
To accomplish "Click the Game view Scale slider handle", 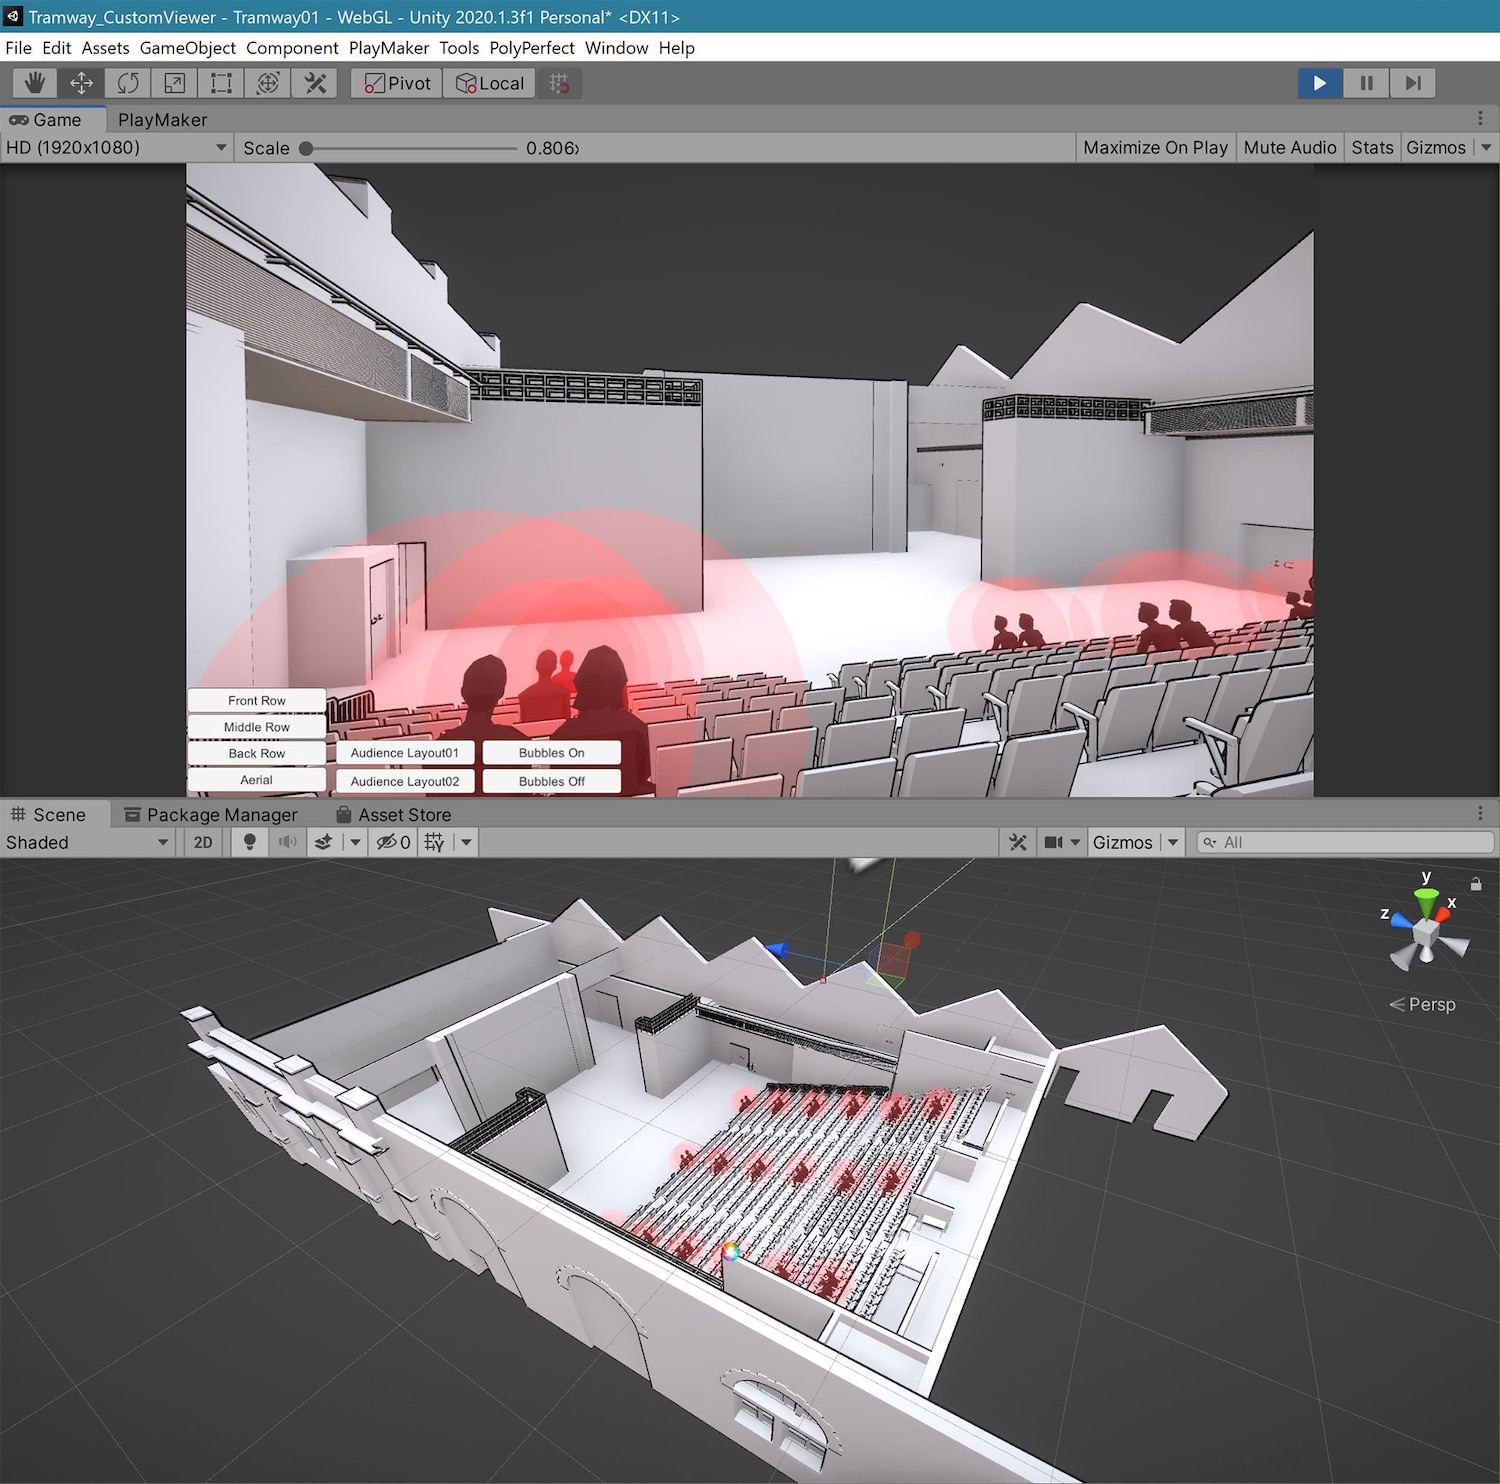I will point(306,148).
